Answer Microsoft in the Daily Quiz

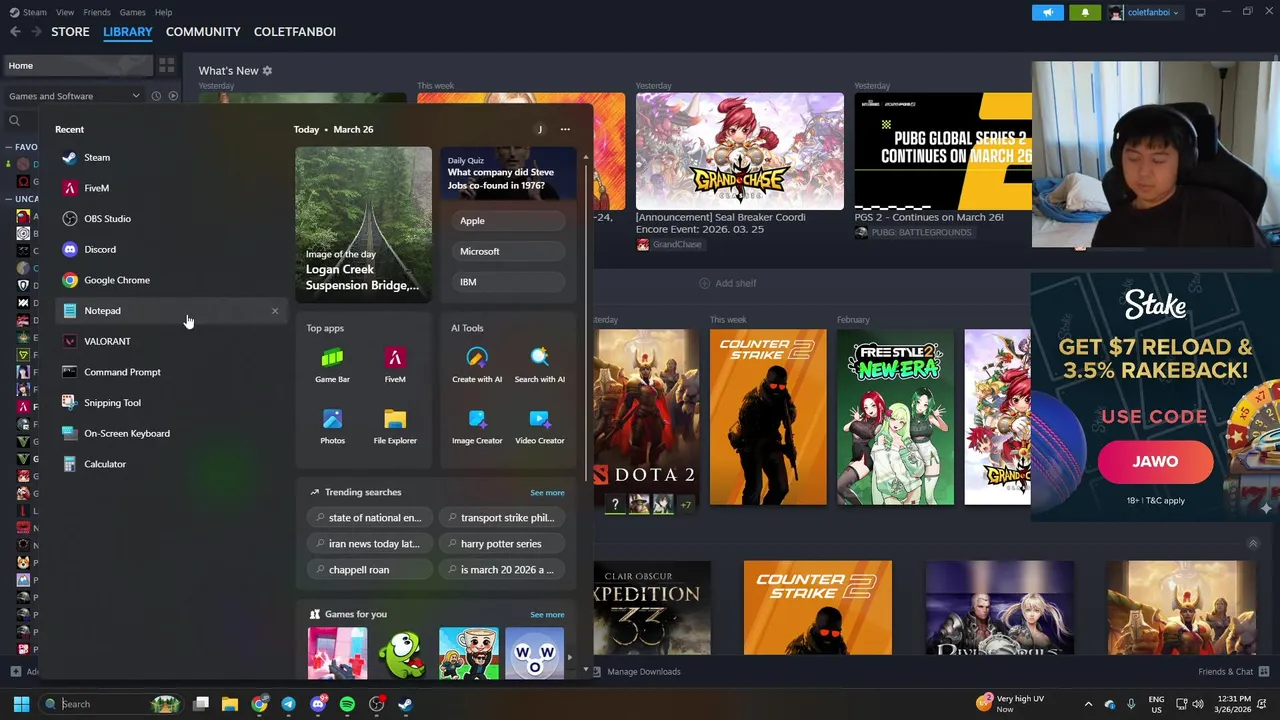[x=508, y=252]
